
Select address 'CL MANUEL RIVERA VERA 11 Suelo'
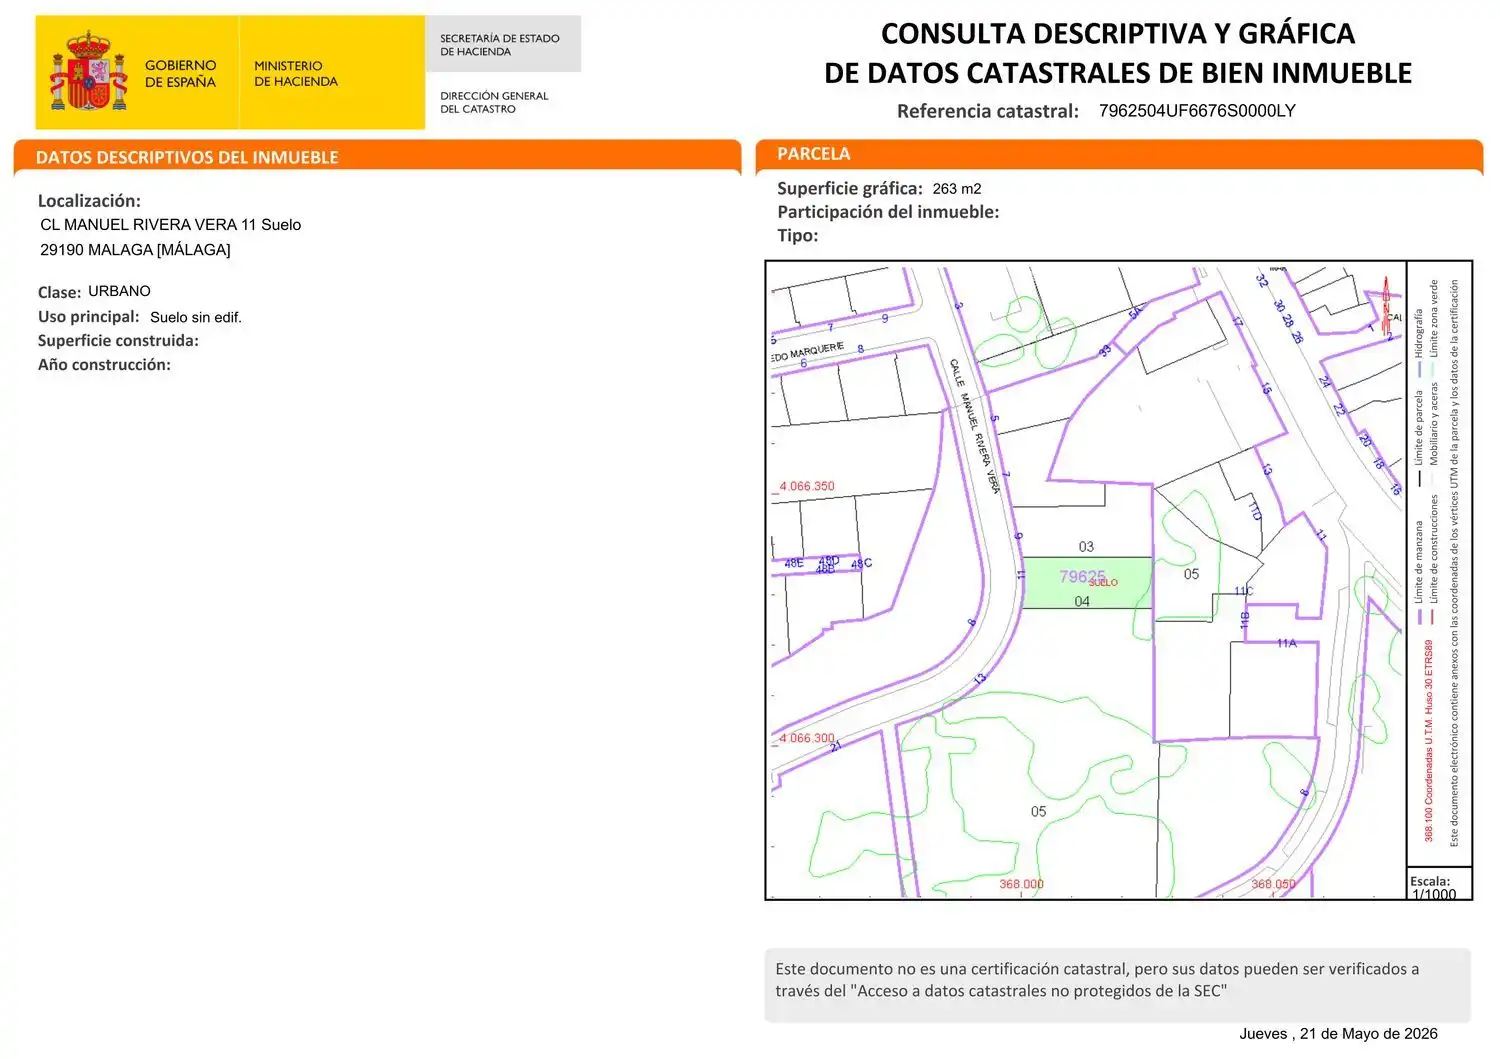pyautogui.click(x=171, y=225)
